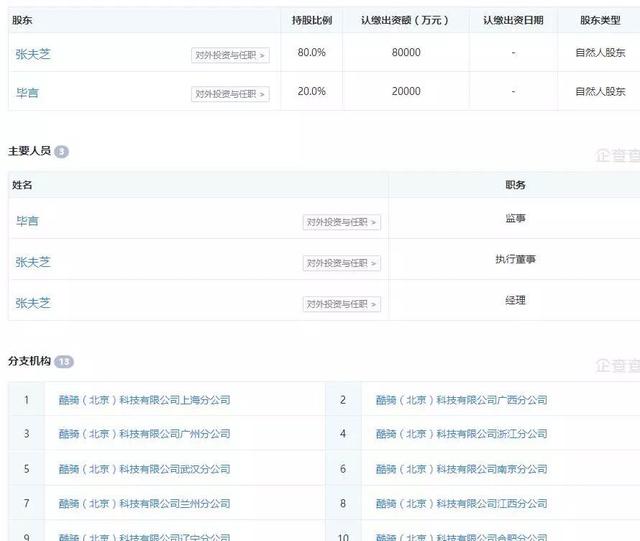Click the 职务 column header
Viewport: 640px width, 541px height.
pos(515,185)
